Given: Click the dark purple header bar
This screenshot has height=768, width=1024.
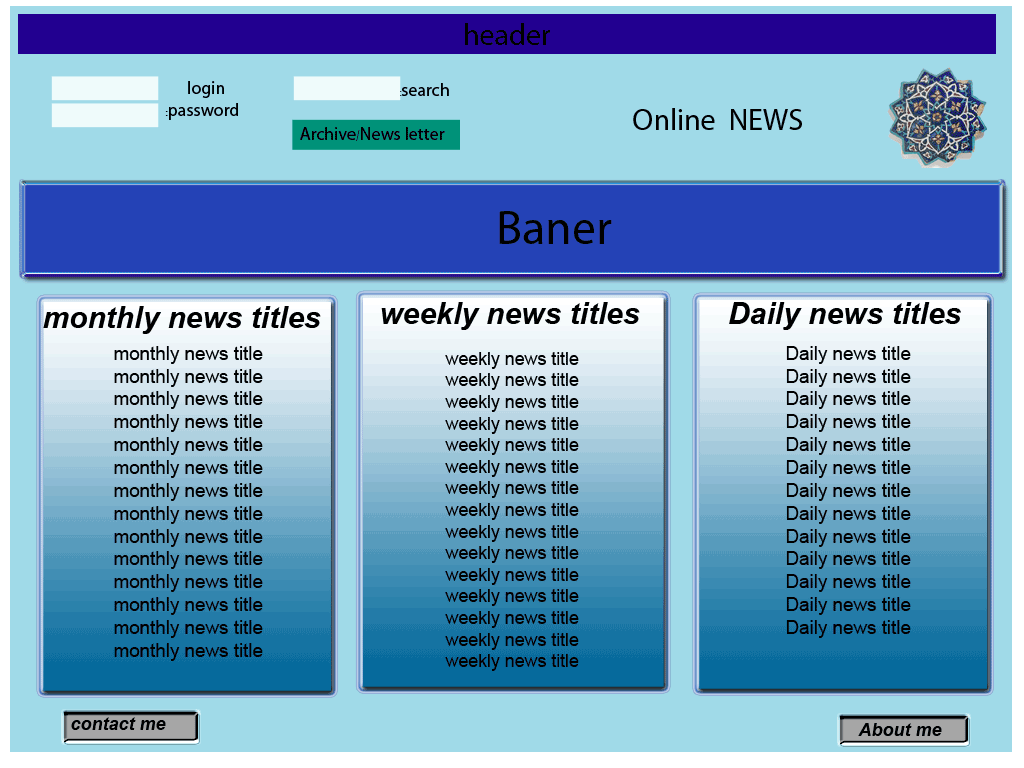Looking at the screenshot, I should pyautogui.click(x=507, y=35).
